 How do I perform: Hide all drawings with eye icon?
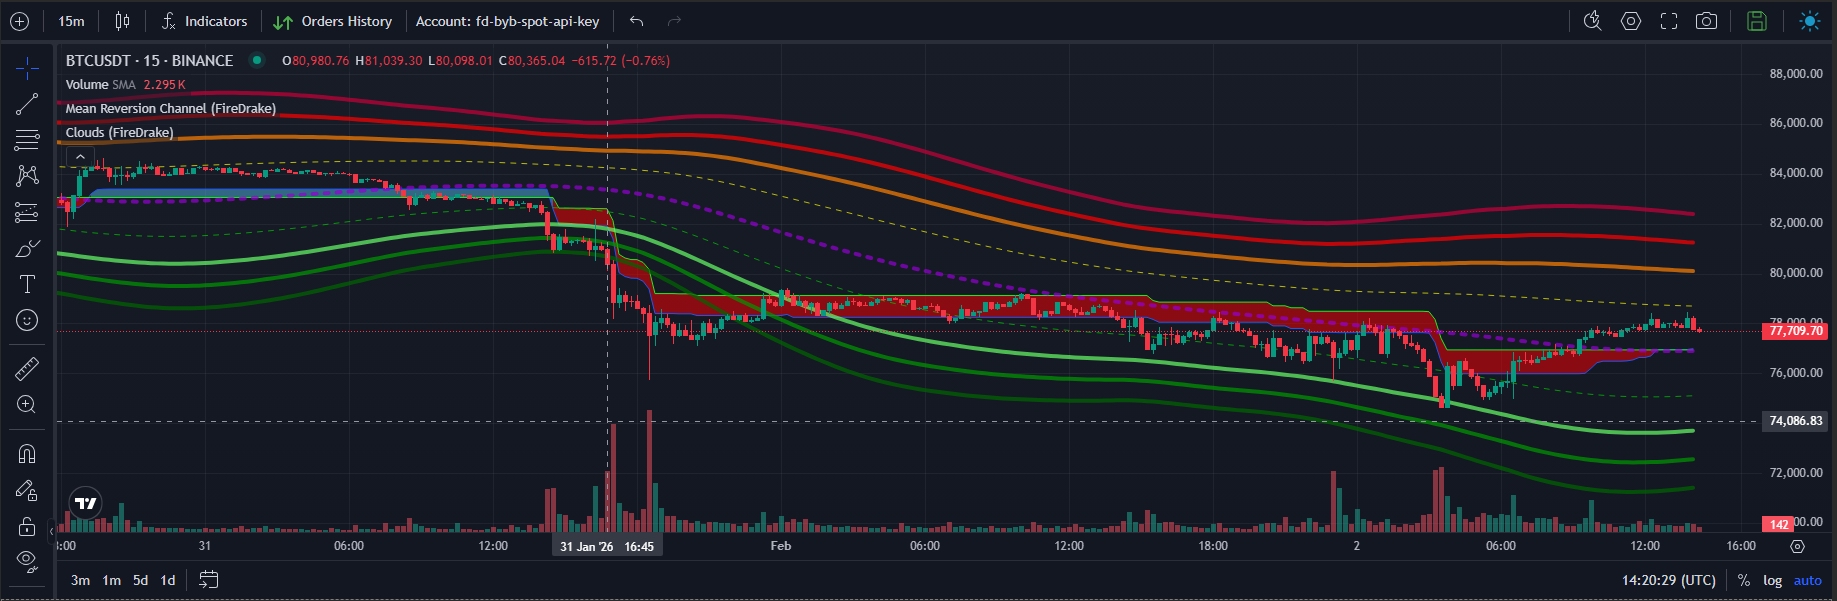27,560
